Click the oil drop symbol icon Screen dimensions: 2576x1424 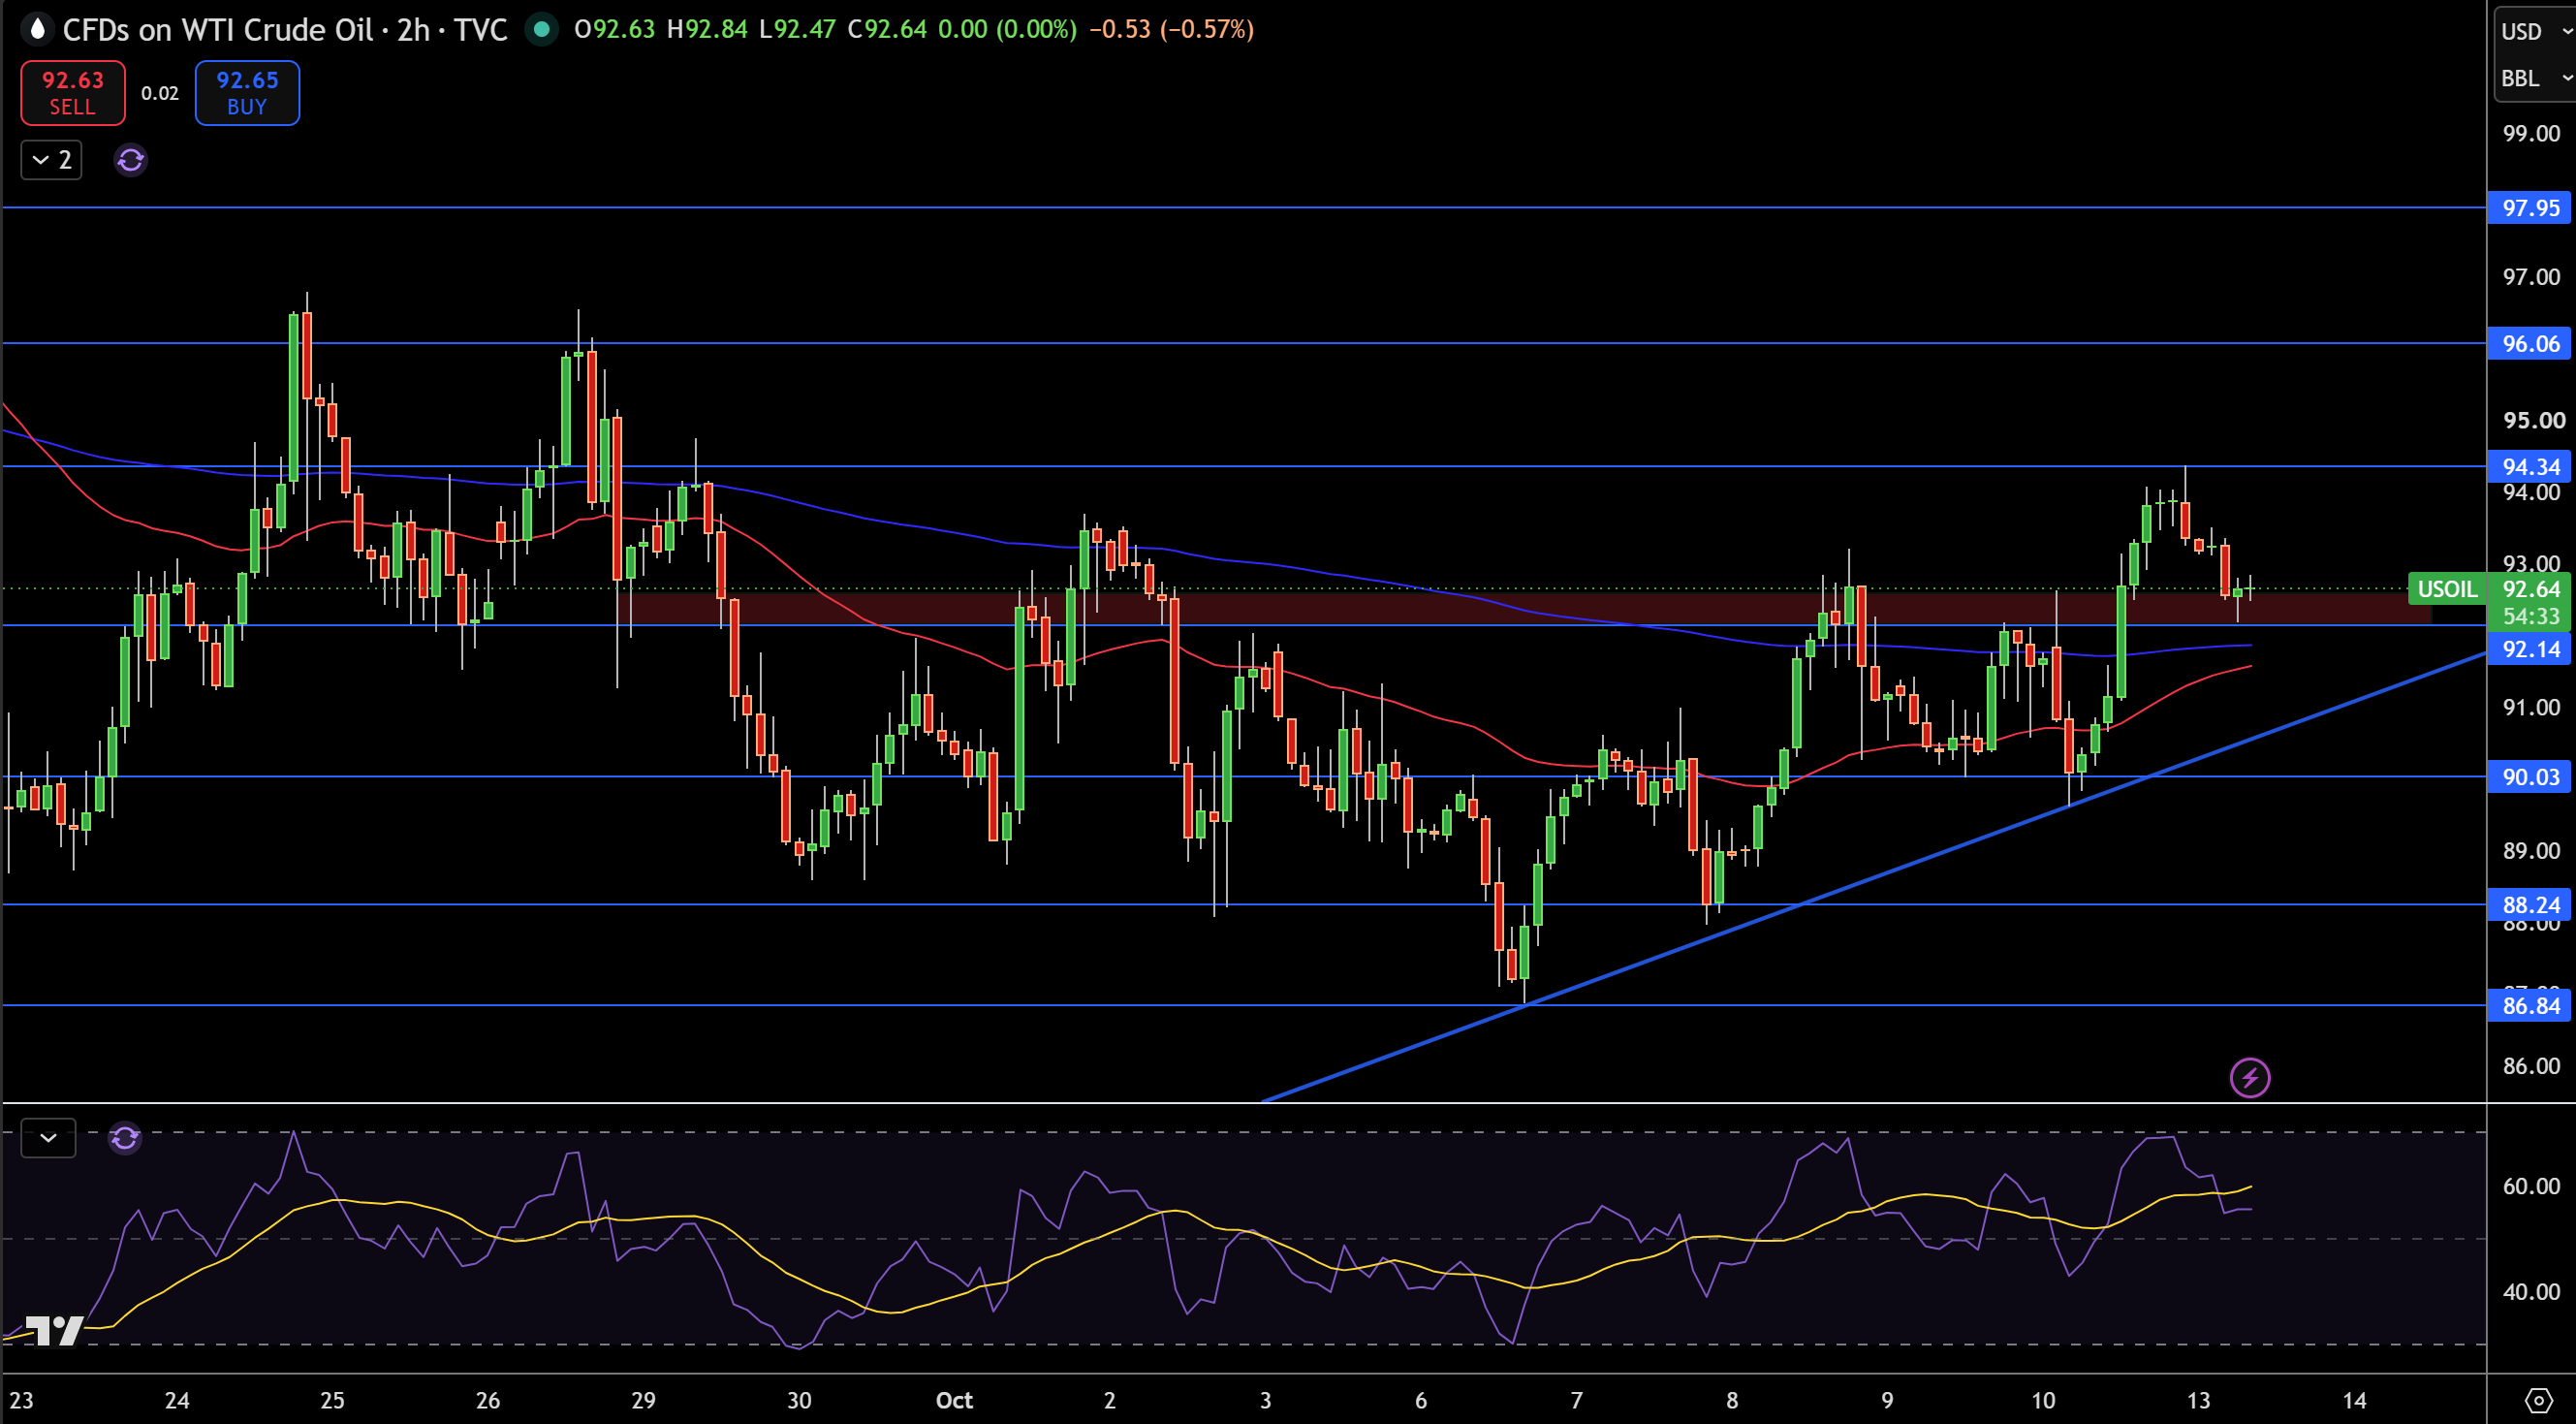point(37,29)
